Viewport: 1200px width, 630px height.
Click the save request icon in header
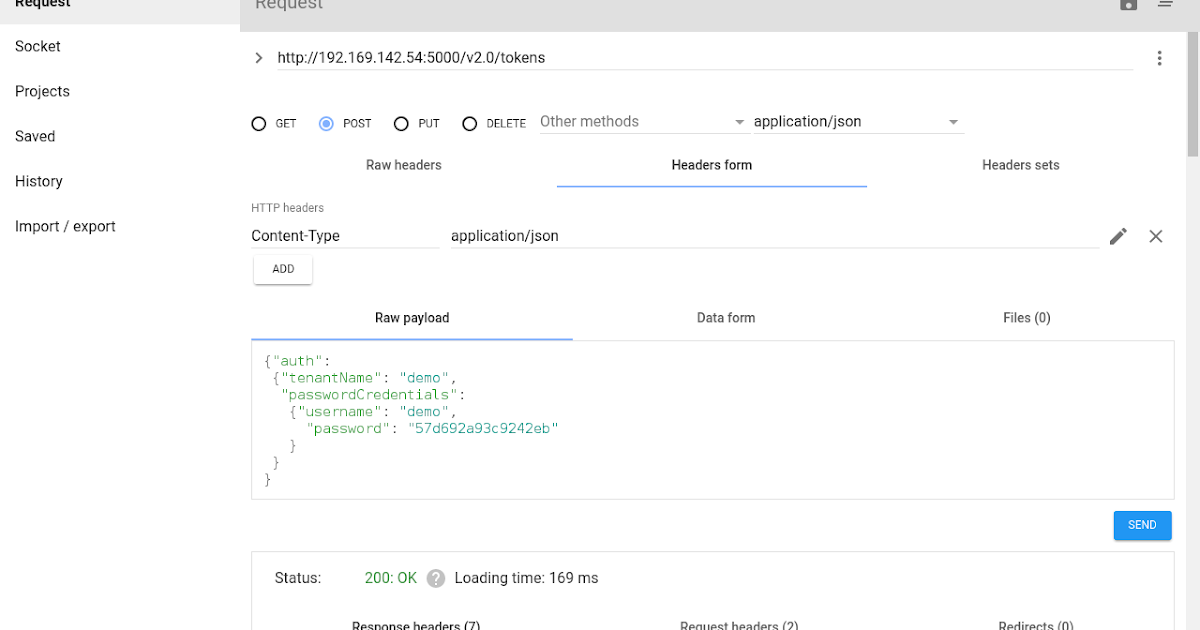pyautogui.click(x=1128, y=5)
